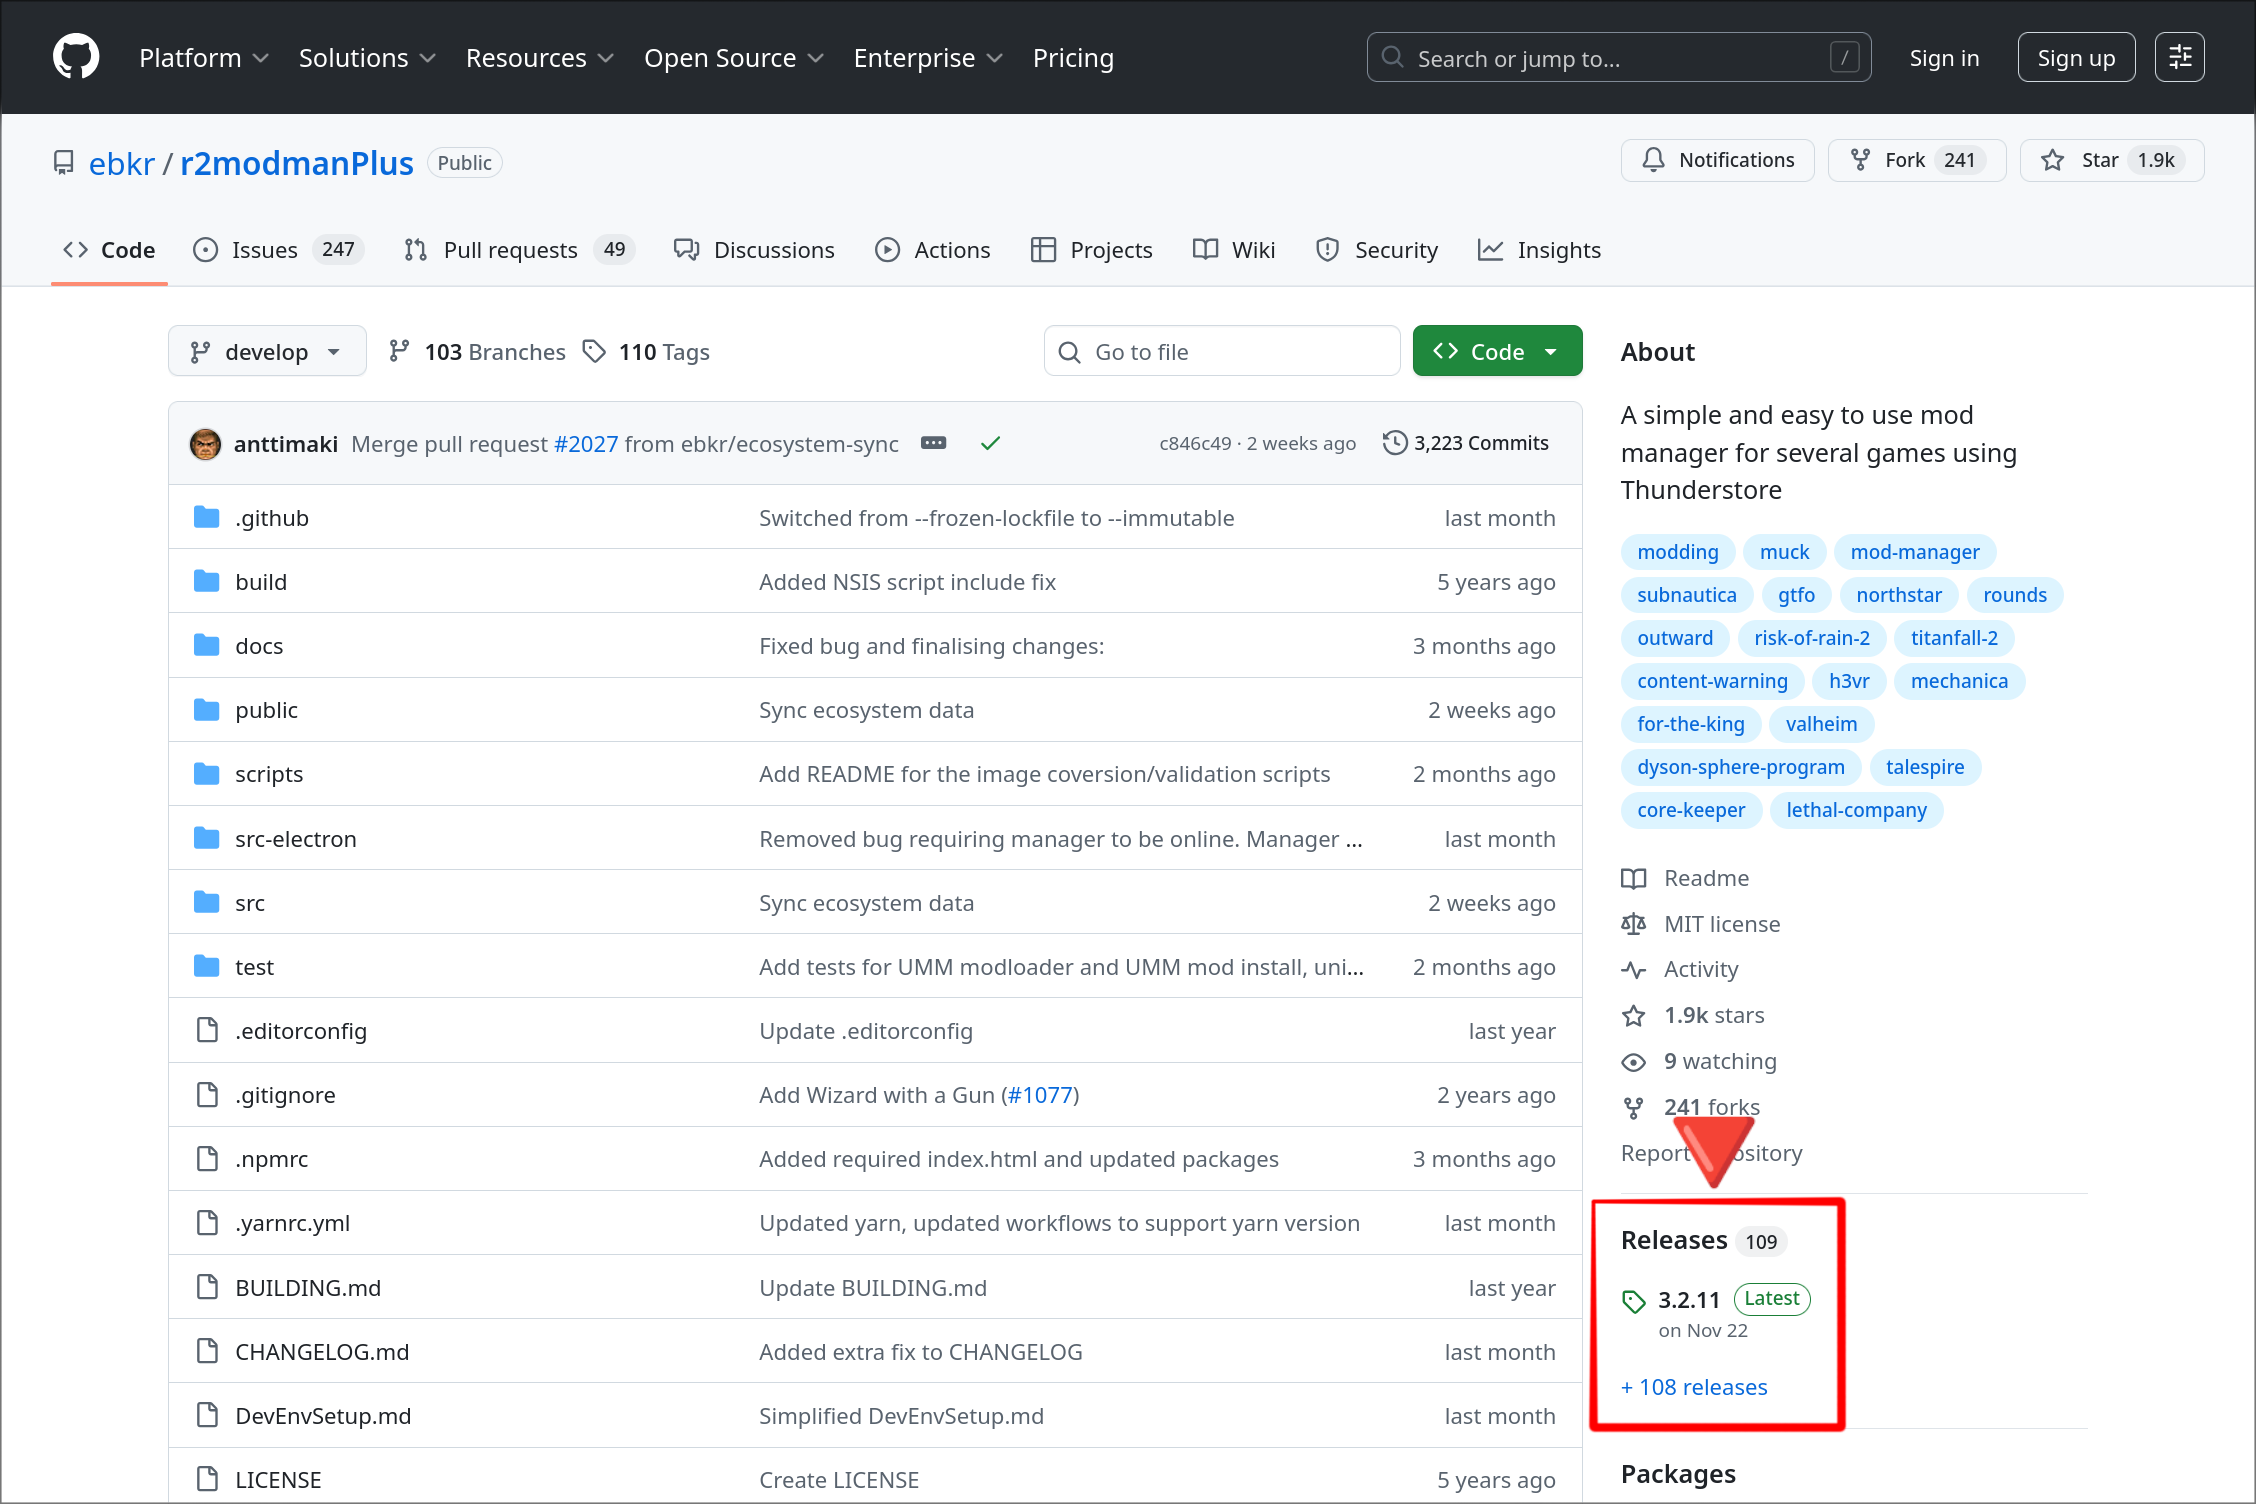Open the CHANGELOG.md file
Image resolution: width=2256 pixels, height=1504 pixels.
click(x=322, y=1352)
